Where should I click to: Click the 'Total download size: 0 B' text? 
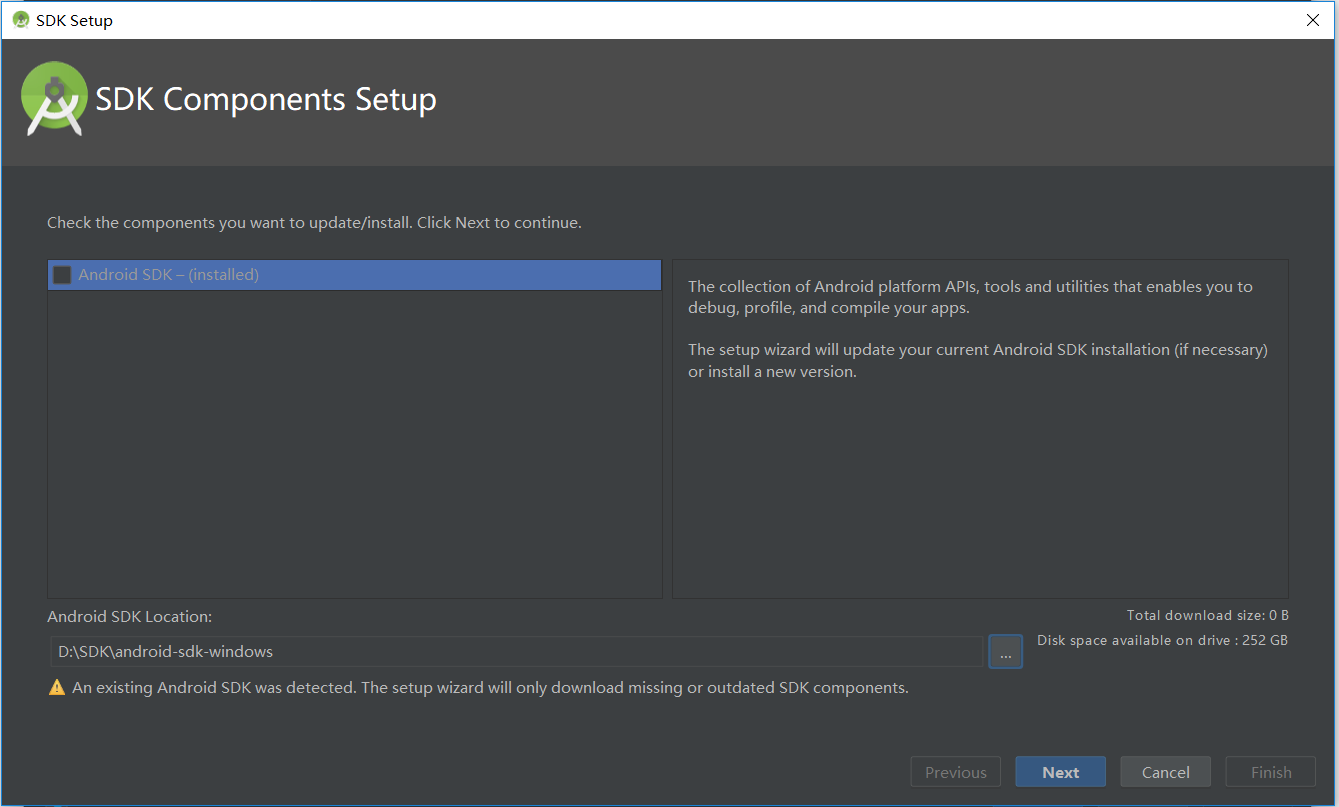pos(1207,616)
